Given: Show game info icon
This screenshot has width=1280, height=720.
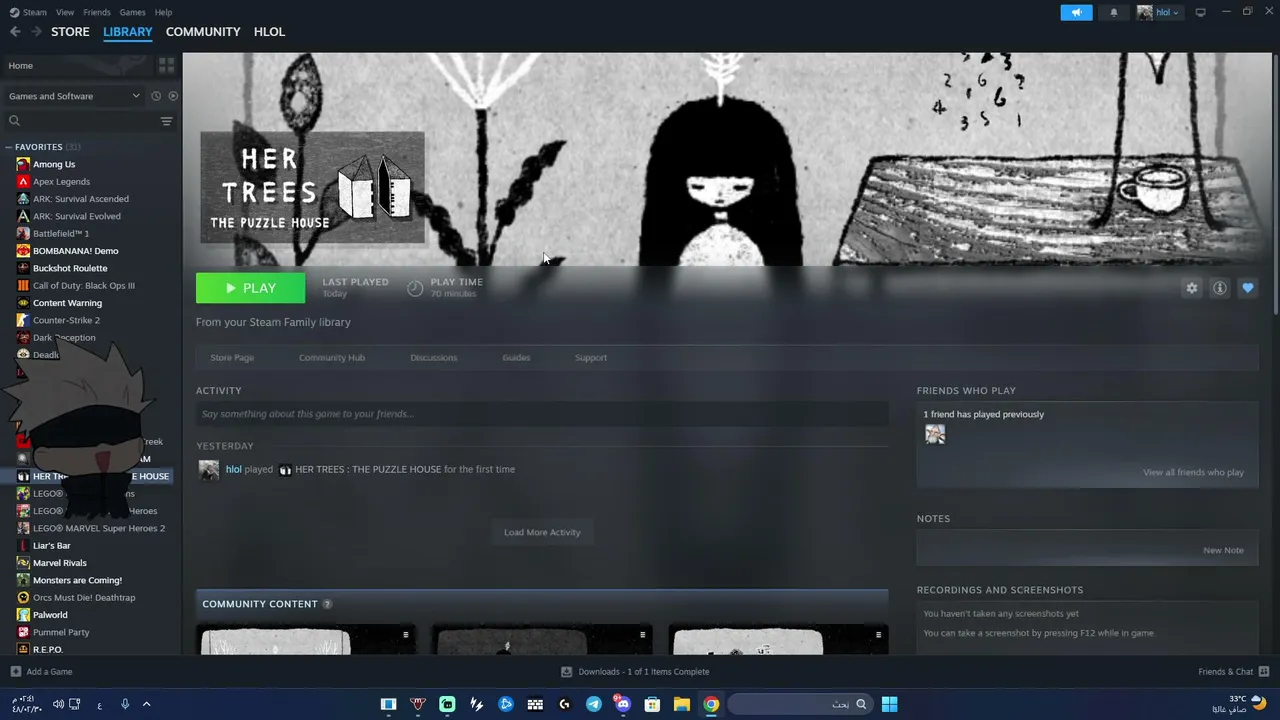Looking at the screenshot, I should (x=1219, y=288).
